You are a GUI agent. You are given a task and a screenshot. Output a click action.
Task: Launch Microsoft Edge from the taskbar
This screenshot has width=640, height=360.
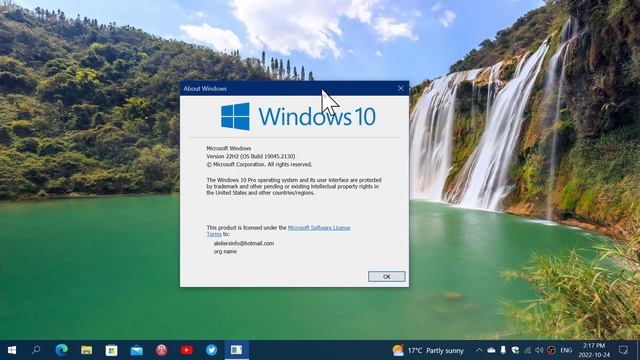[62, 350]
